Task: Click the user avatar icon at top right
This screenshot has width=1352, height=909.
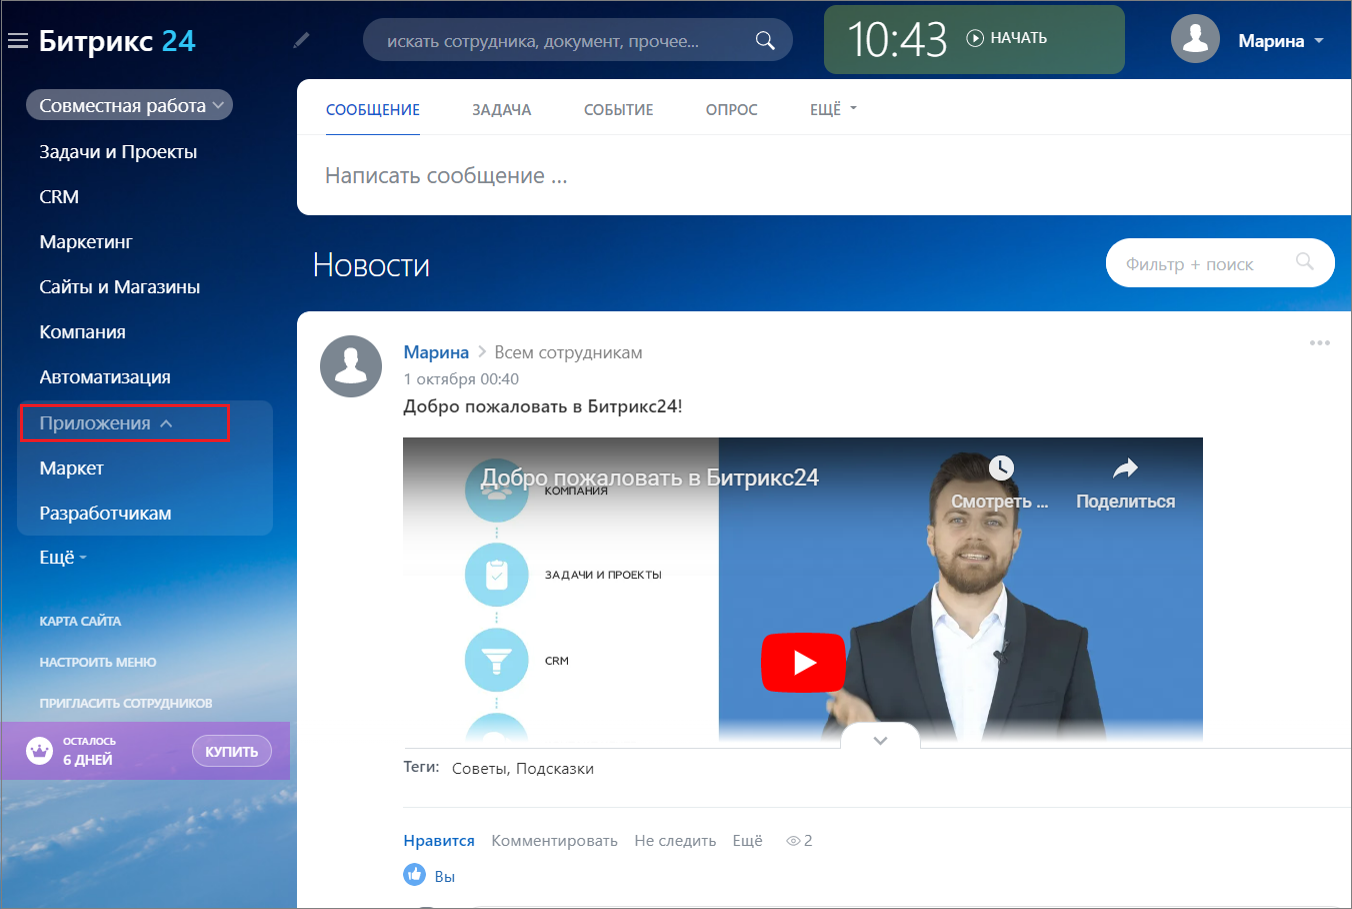Action: [x=1195, y=39]
